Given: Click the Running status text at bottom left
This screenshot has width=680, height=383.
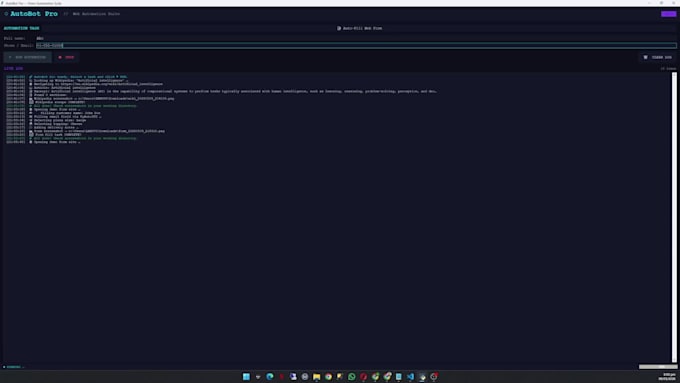Looking at the screenshot, I should coord(13,367).
